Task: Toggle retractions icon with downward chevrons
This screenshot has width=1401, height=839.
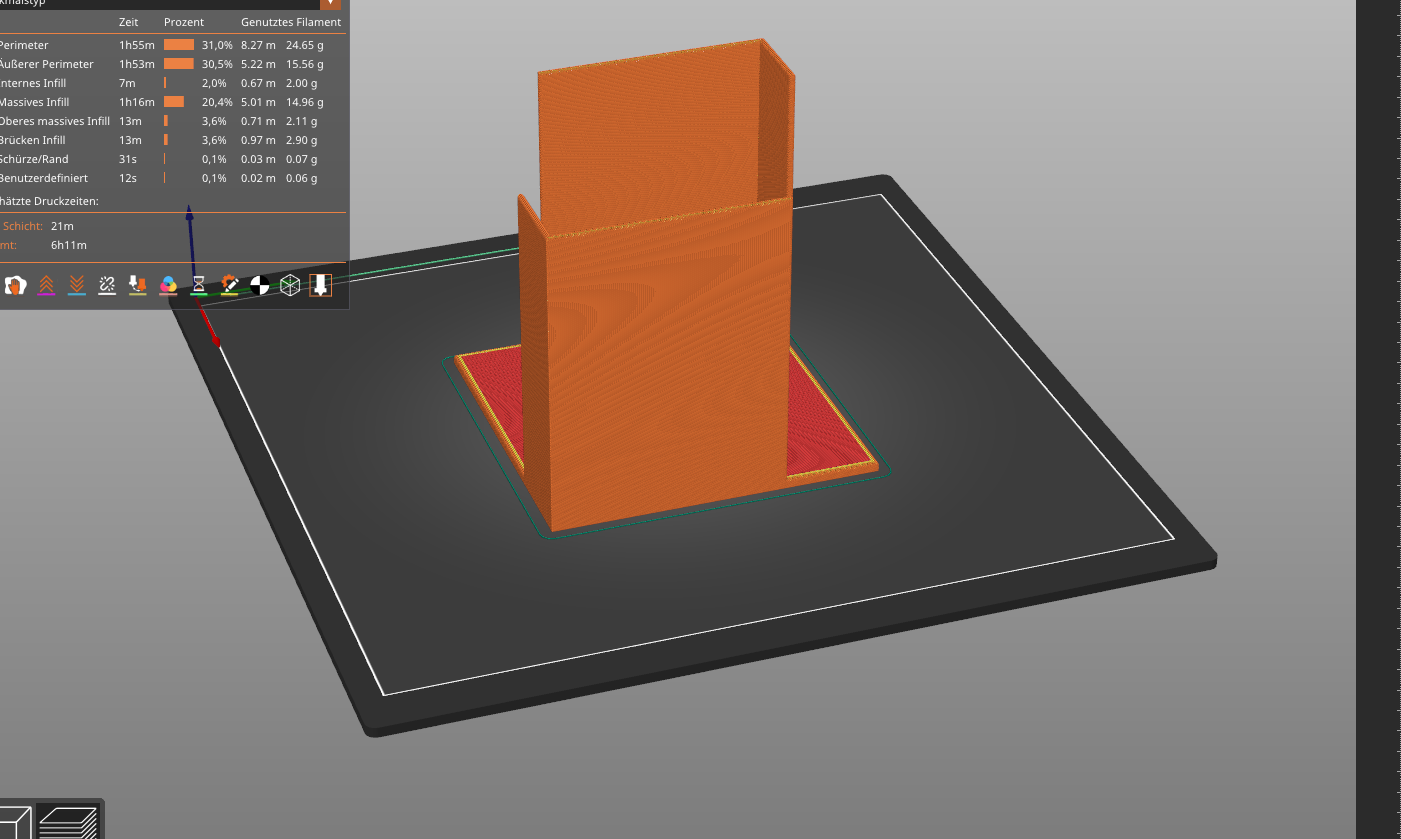Action: click(x=76, y=286)
